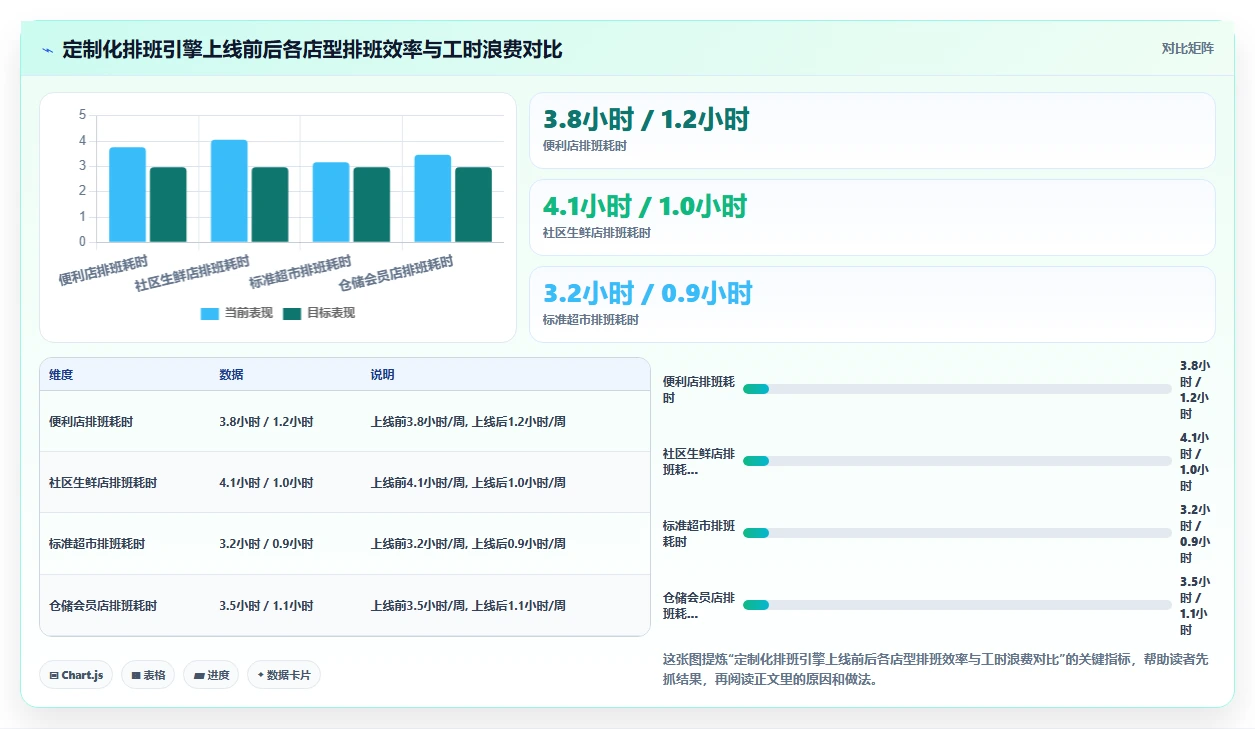This screenshot has width=1255, height=729.
Task: Toggle the 目标表现 legend swatch
Action: tap(292, 313)
